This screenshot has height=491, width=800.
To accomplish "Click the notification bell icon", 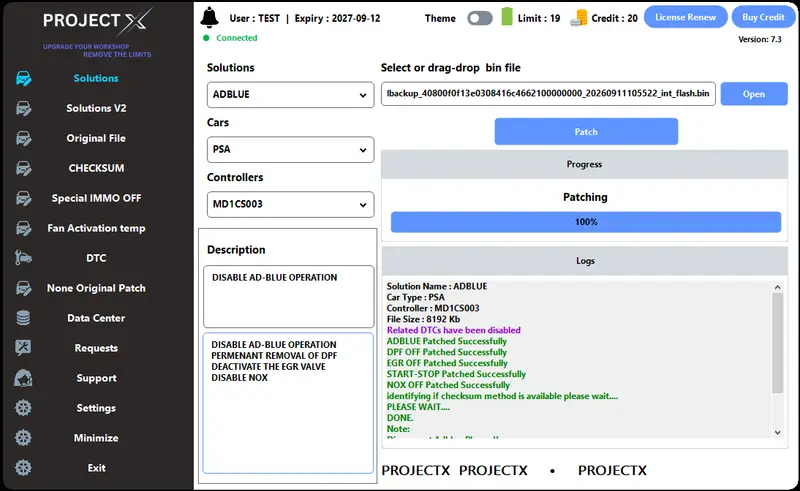I will pyautogui.click(x=209, y=18).
